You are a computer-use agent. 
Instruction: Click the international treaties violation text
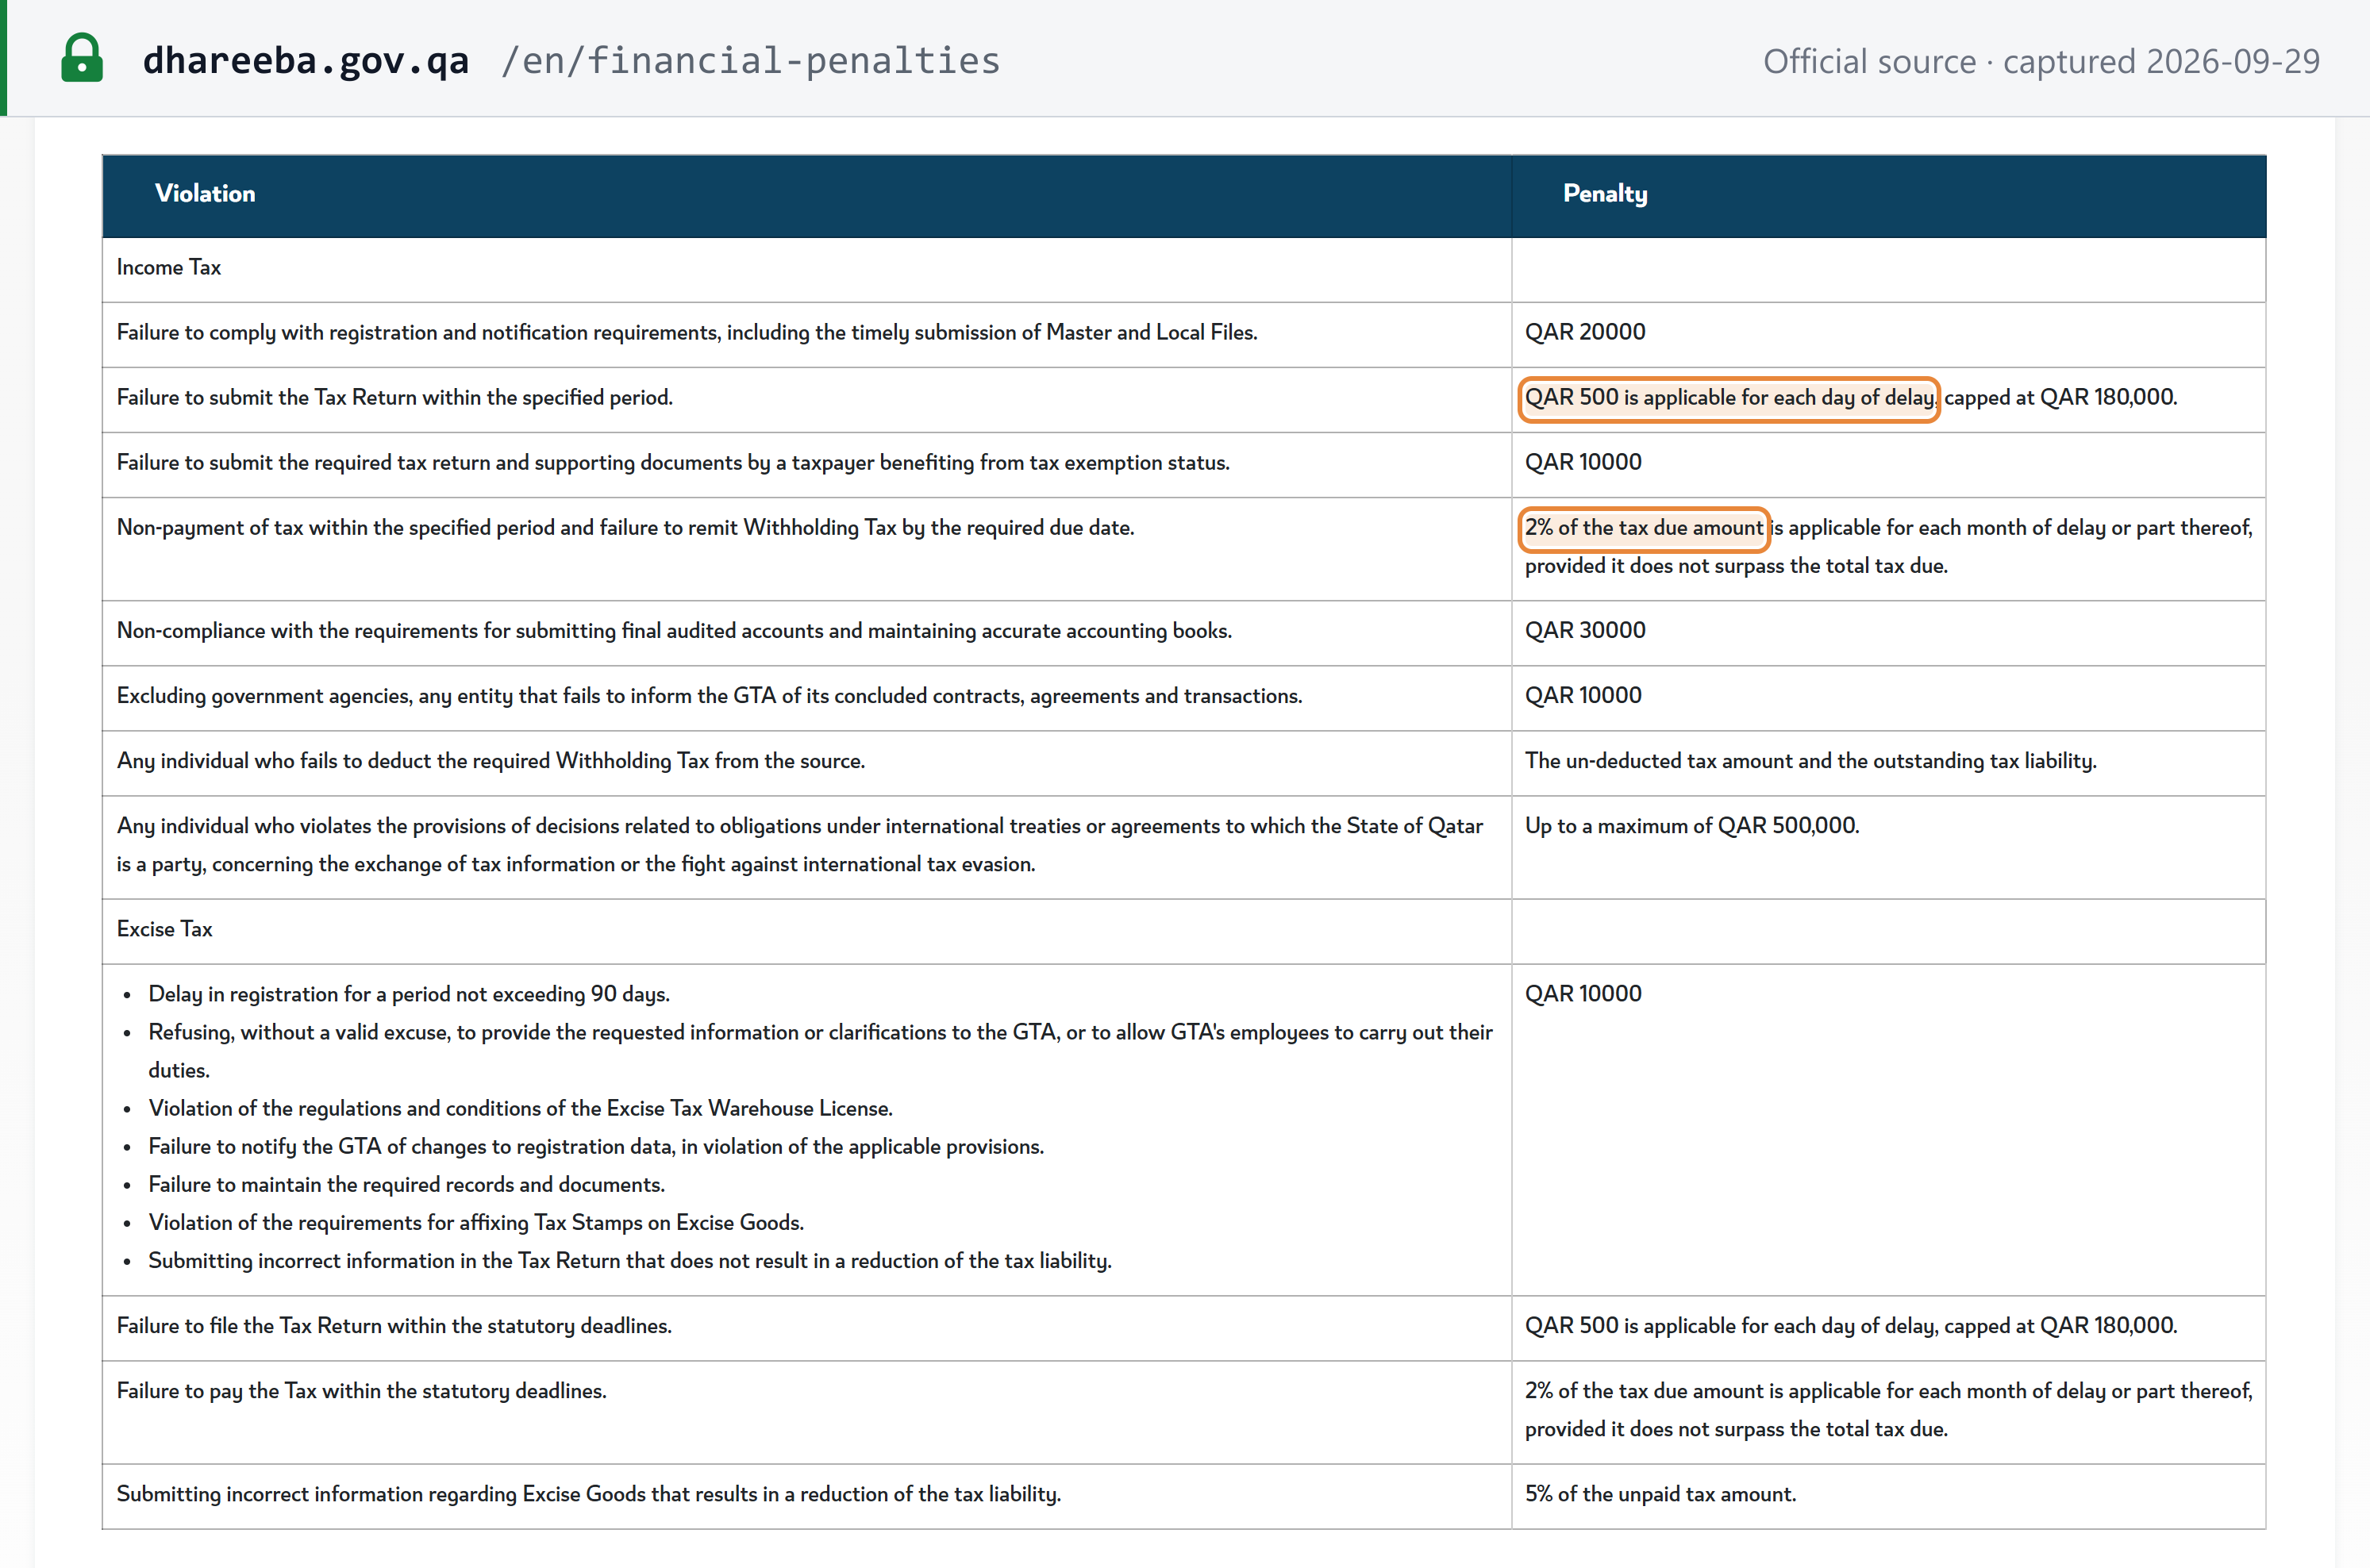pyautogui.click(x=800, y=845)
